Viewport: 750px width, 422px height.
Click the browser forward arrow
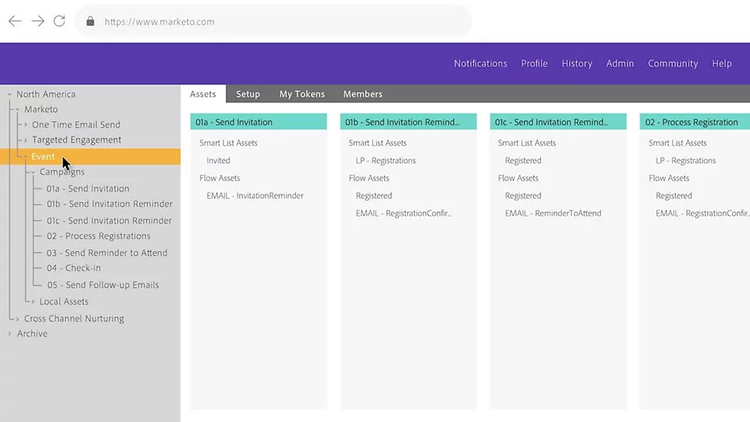pos(38,21)
